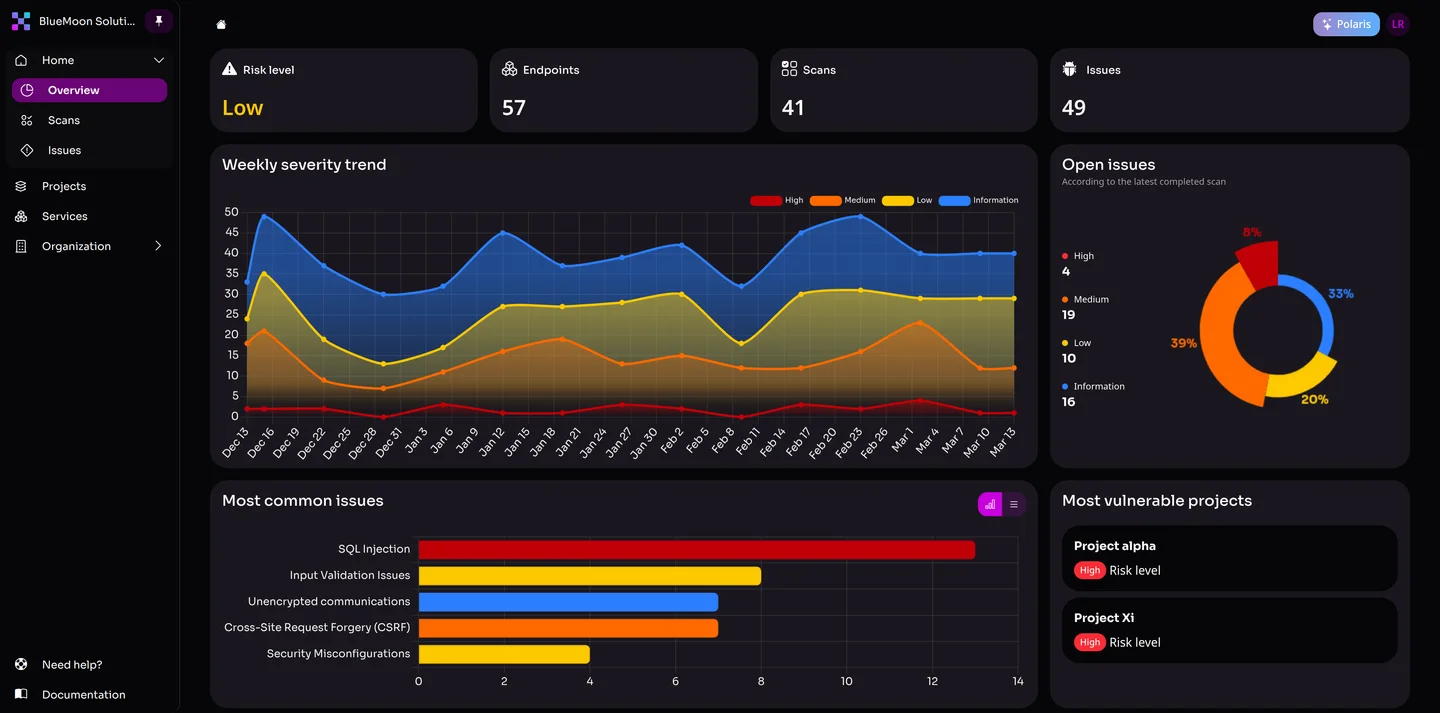Click the Services icon in sidebar

pyautogui.click(x=21, y=216)
